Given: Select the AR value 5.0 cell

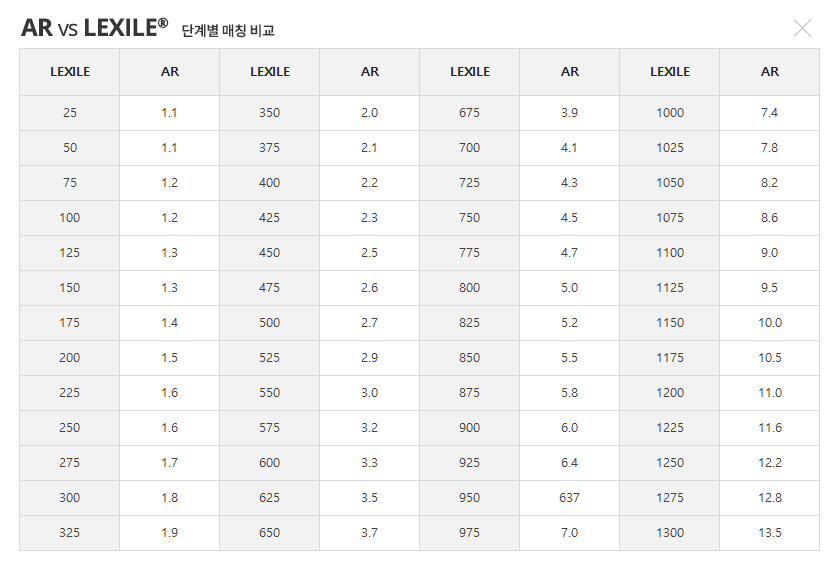Looking at the screenshot, I should pyautogui.click(x=569, y=288).
